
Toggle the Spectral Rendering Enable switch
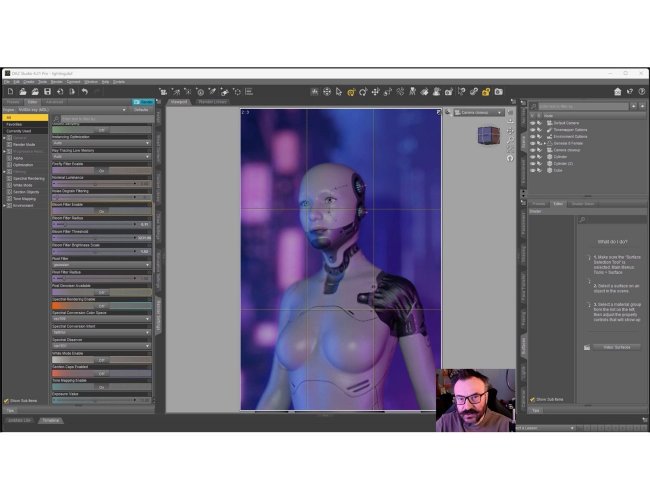pos(102,306)
